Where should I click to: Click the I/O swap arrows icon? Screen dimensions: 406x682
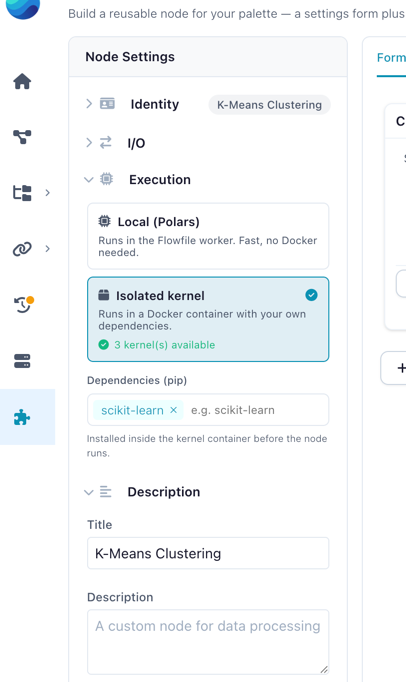106,142
